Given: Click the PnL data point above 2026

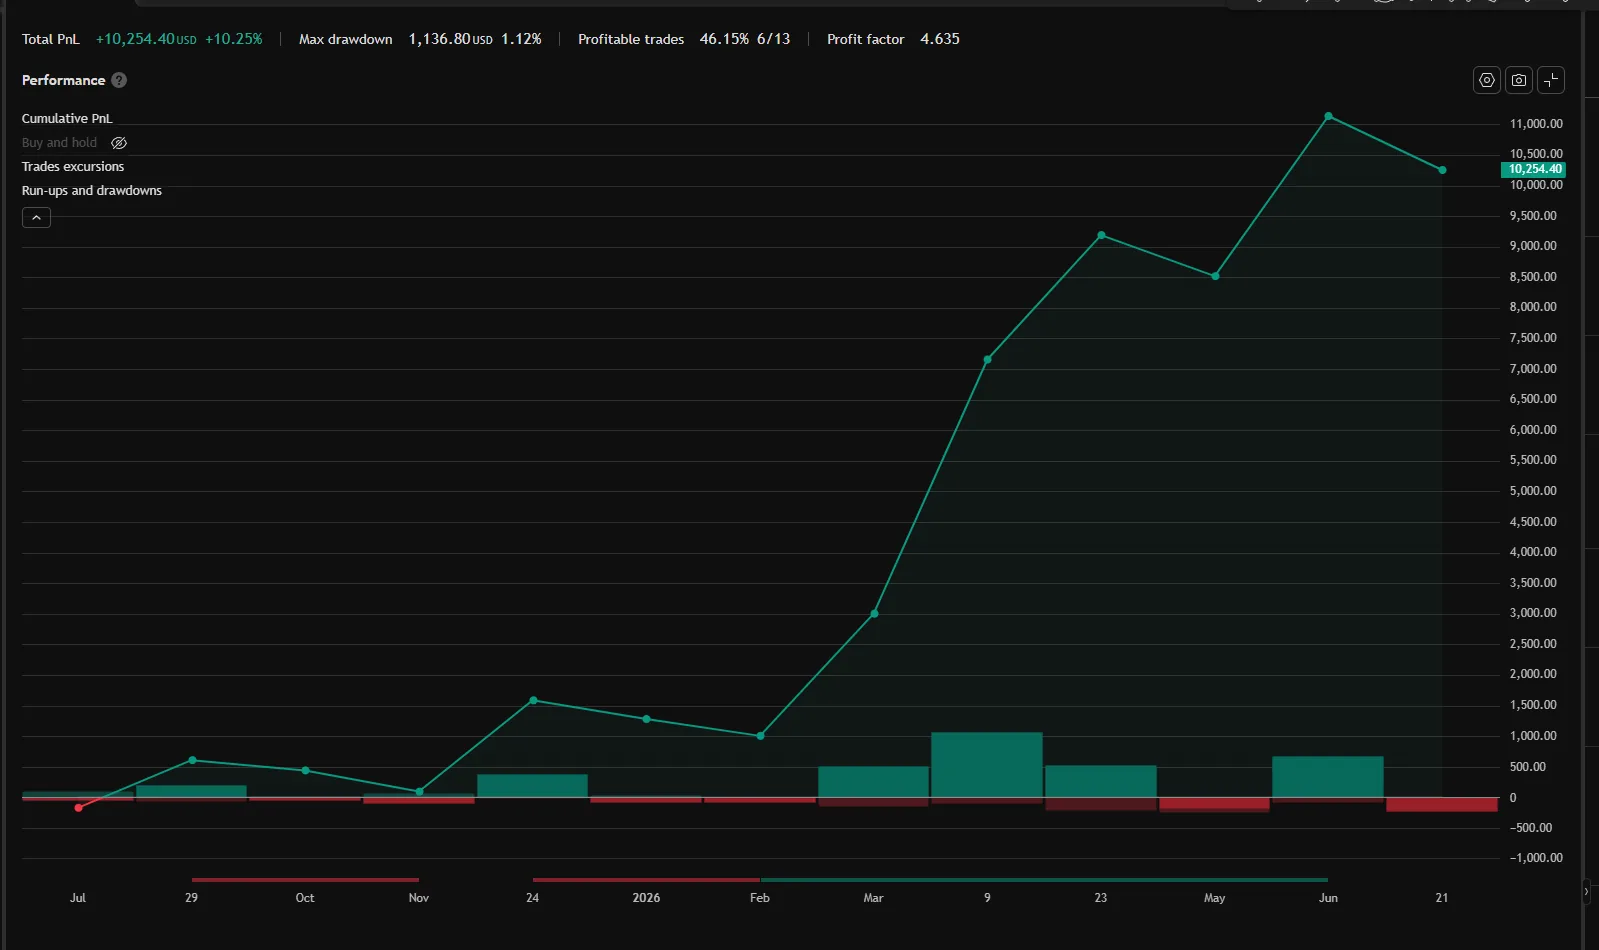Looking at the screenshot, I should pos(646,719).
